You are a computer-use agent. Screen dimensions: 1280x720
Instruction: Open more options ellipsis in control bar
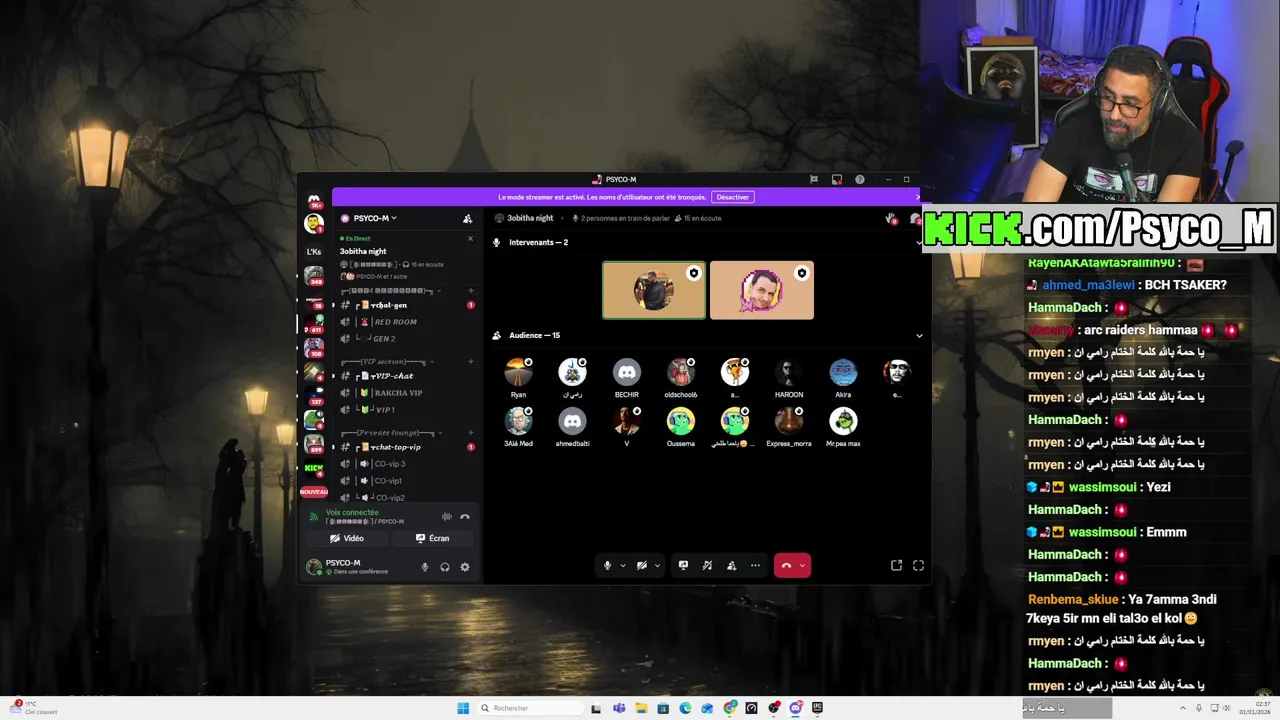coord(755,565)
